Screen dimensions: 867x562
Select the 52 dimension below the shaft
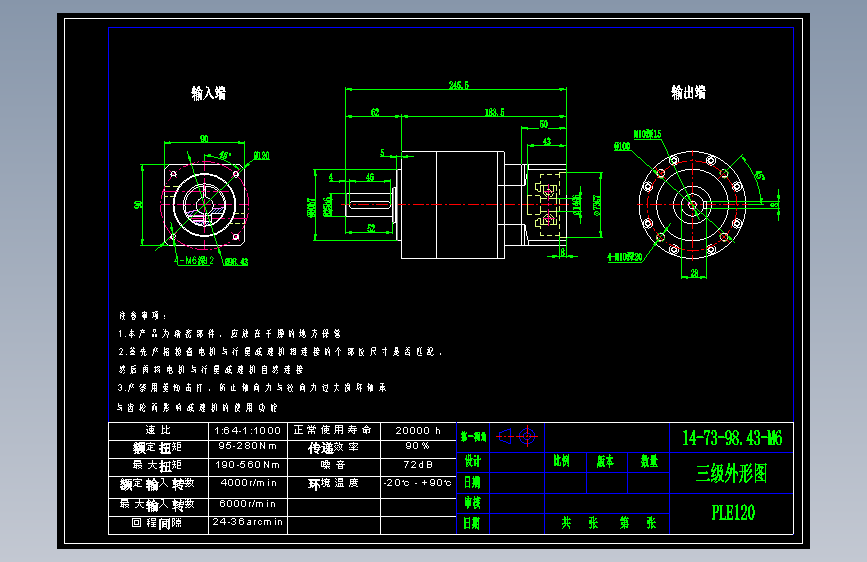(371, 228)
